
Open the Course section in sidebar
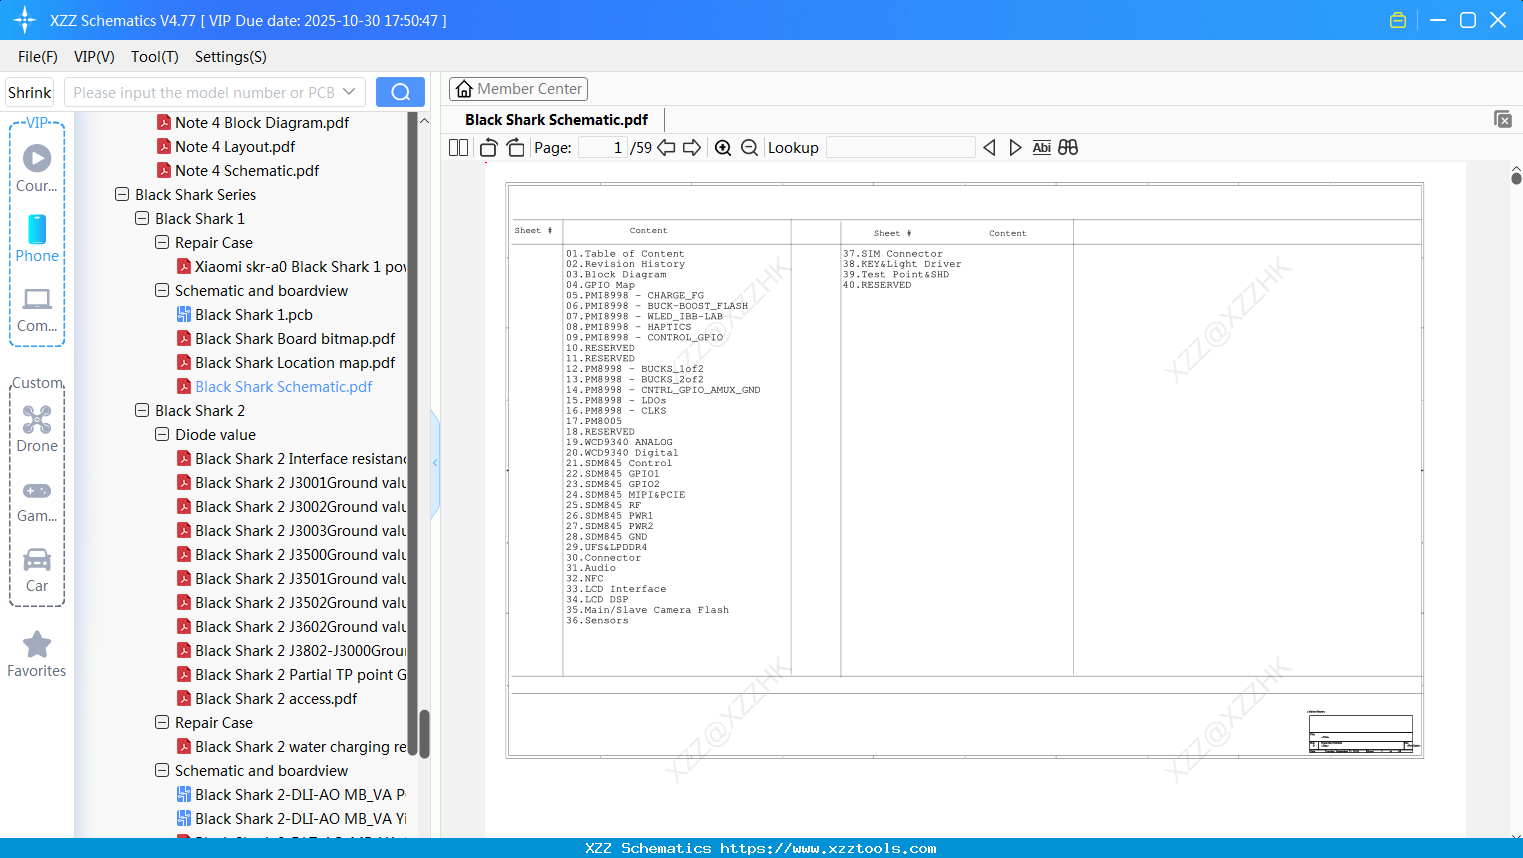[37, 168]
